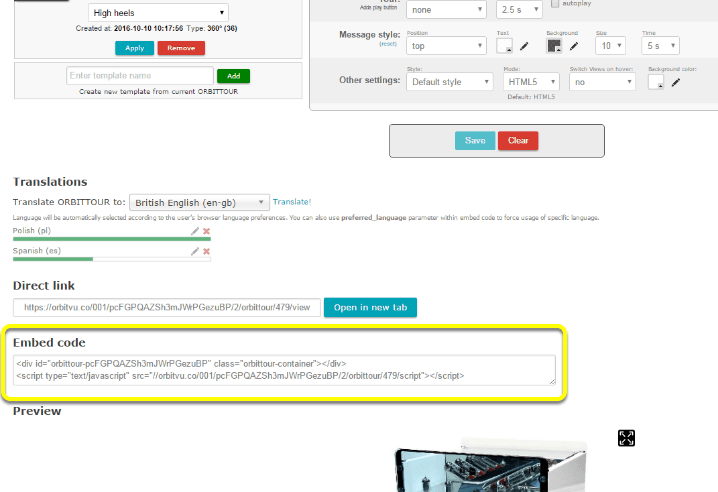Open the British English language dropdown
This screenshot has width=718, height=492.
[199, 202]
